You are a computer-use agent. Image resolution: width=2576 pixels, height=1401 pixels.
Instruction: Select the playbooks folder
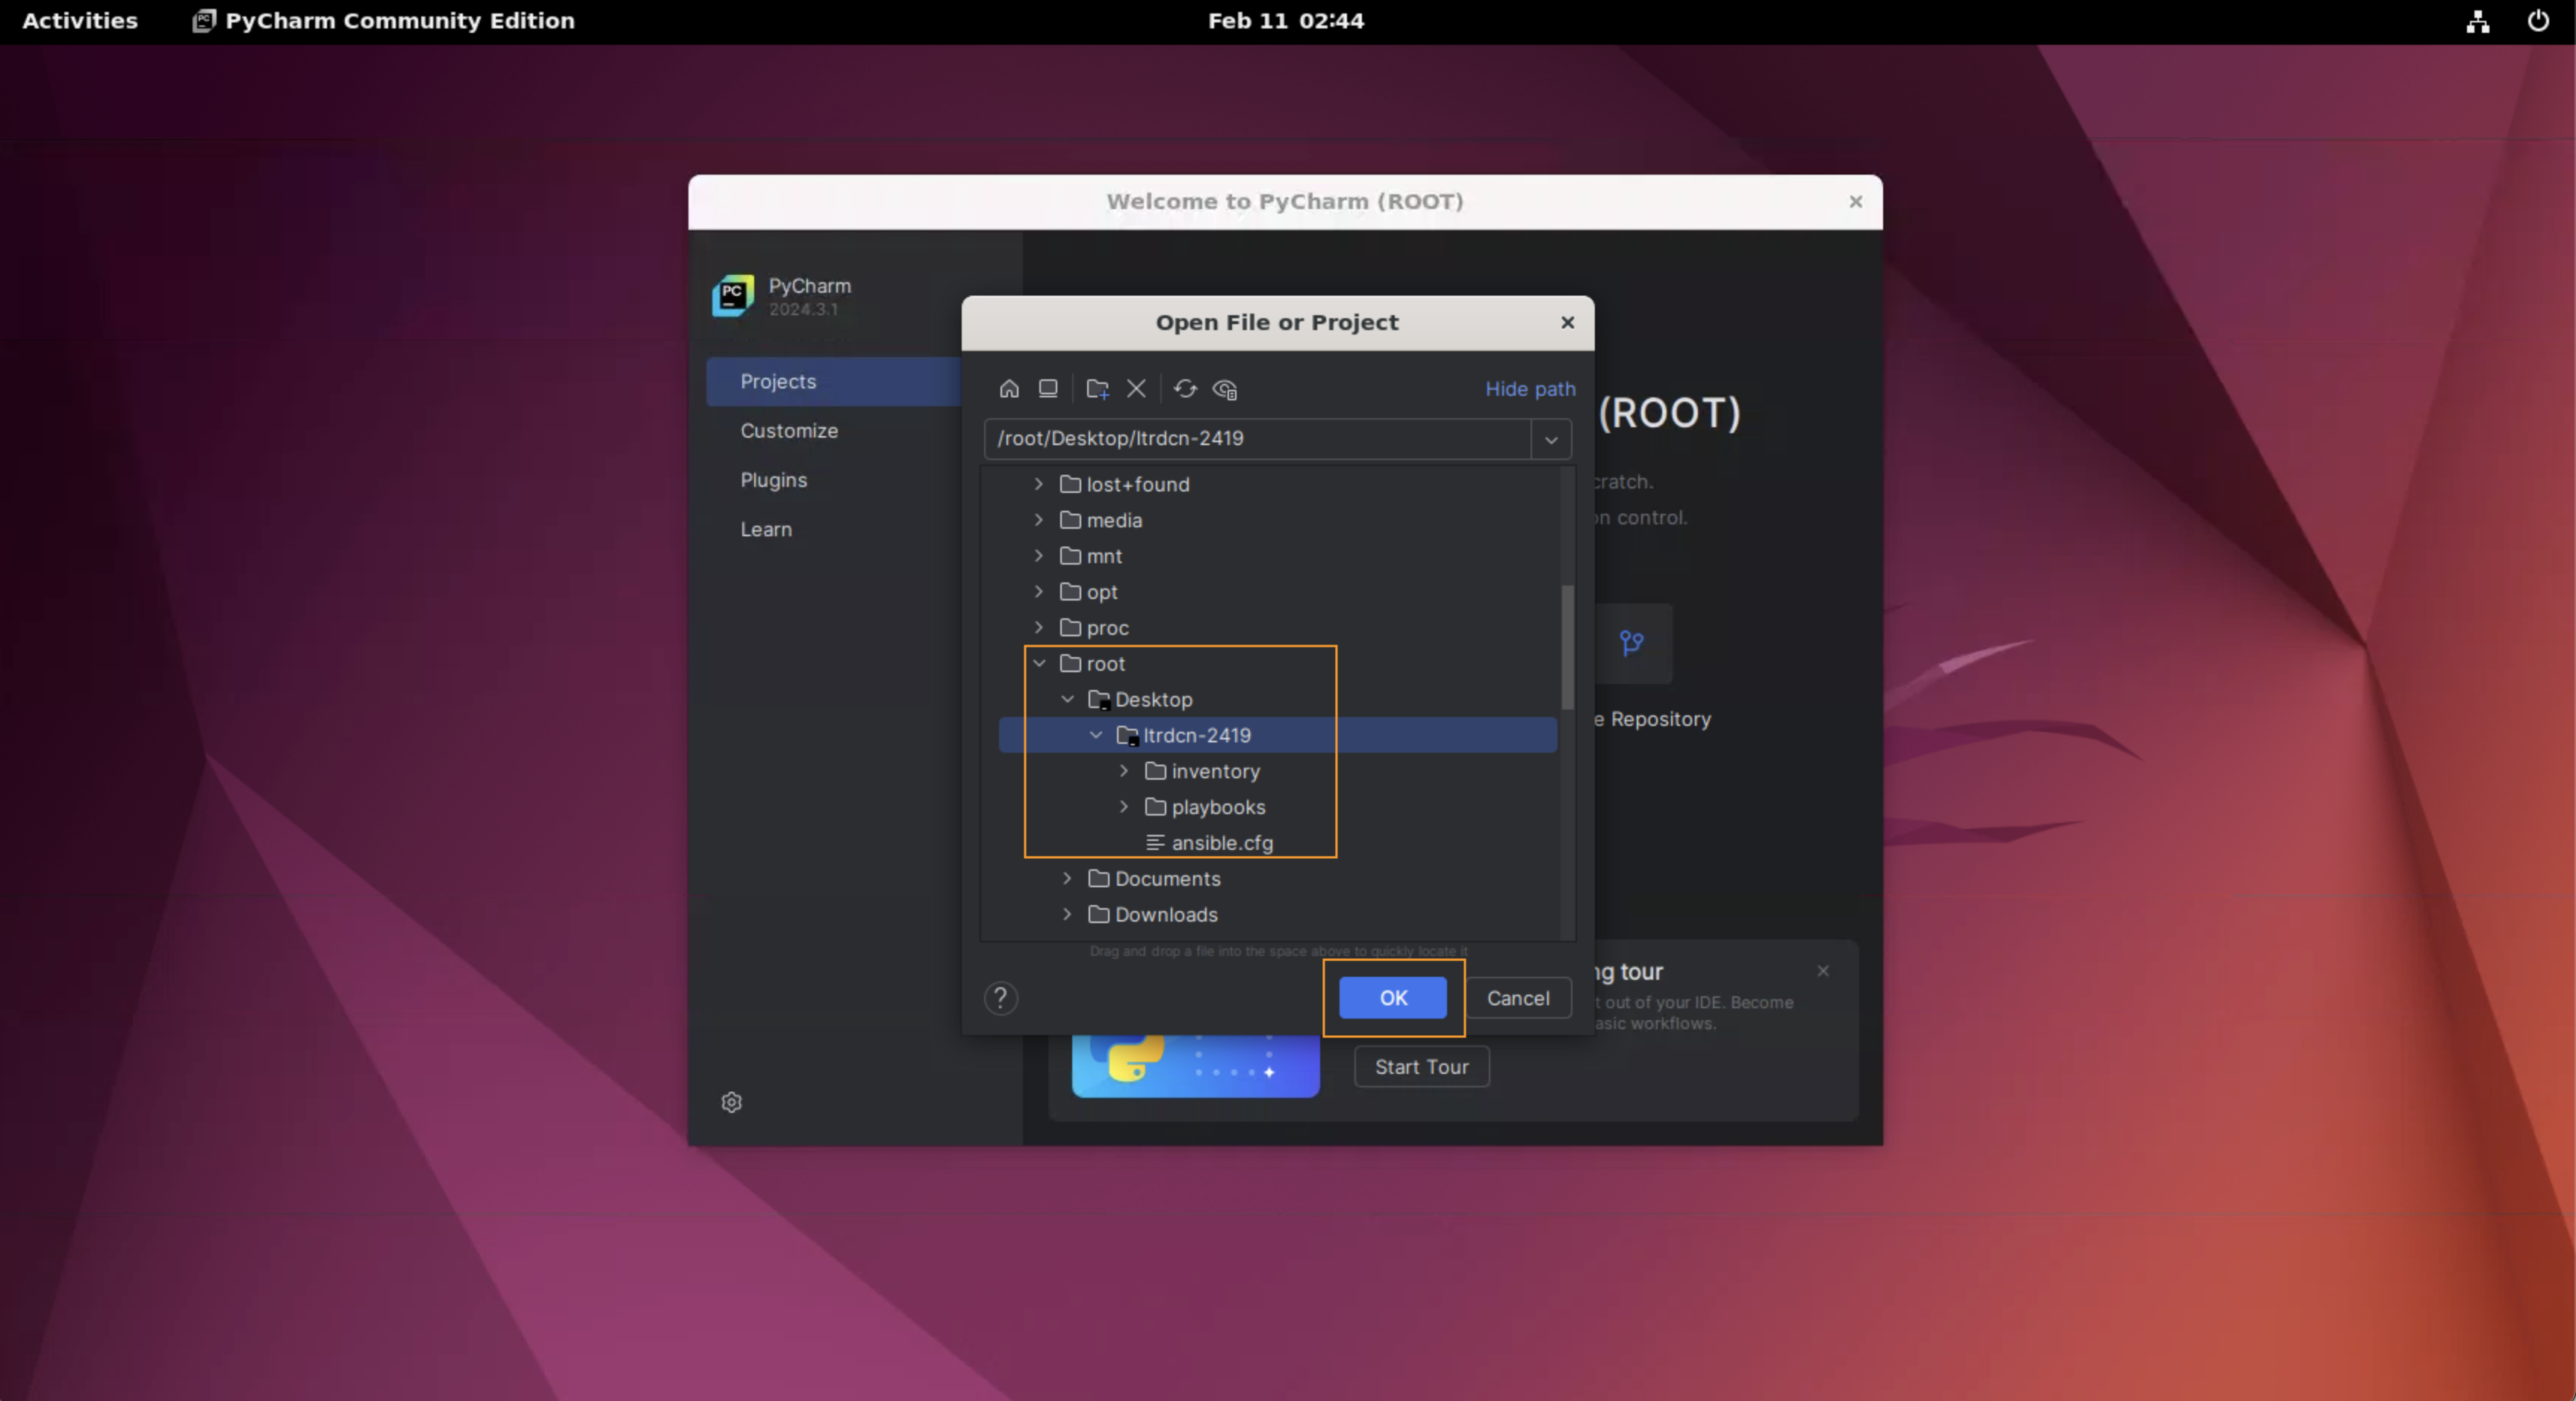click(1205, 807)
